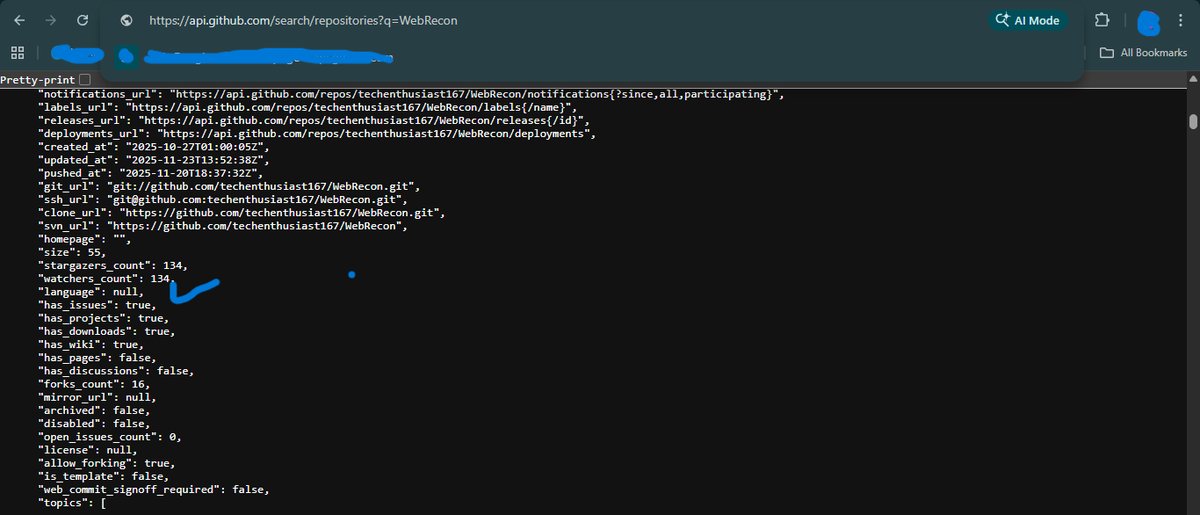Screen dimensions: 1200x515
Task: Click the "clone_url" line
Action: coord(241,212)
